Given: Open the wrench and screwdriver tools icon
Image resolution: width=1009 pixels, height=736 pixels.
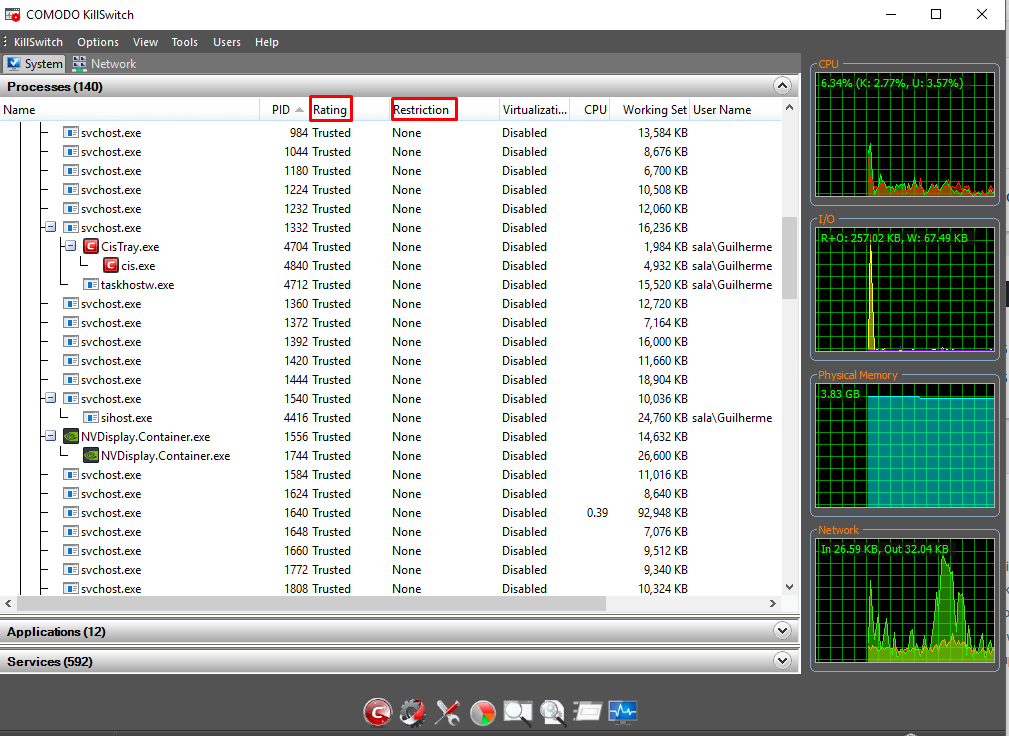Looking at the screenshot, I should [447, 712].
